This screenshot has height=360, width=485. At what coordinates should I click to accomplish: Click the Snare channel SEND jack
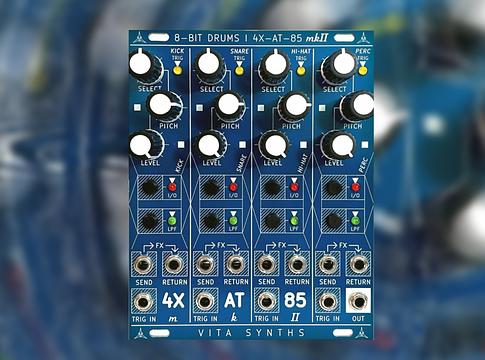(205, 264)
